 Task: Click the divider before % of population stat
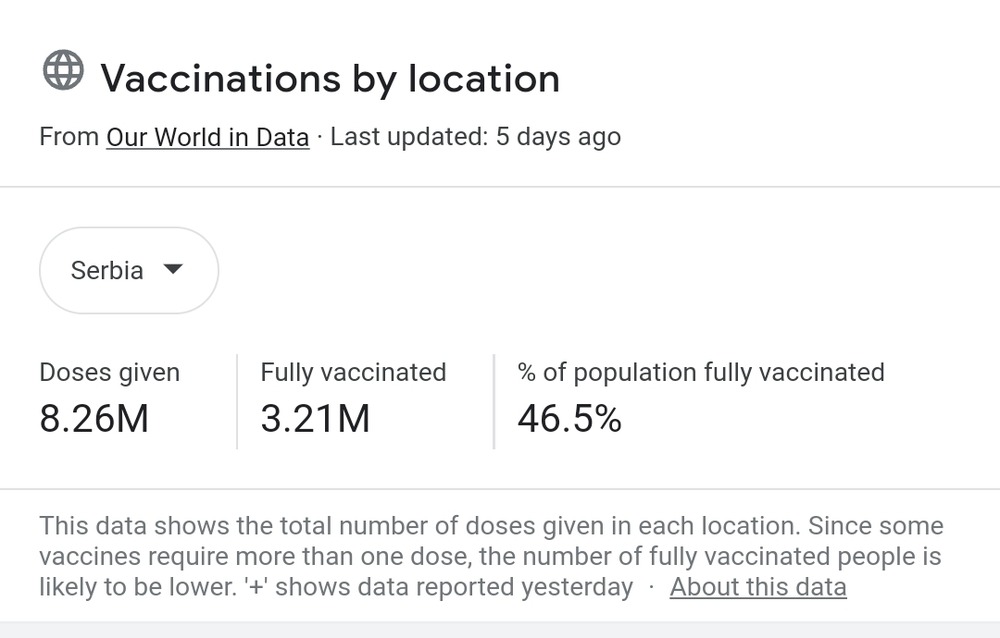pos(494,400)
